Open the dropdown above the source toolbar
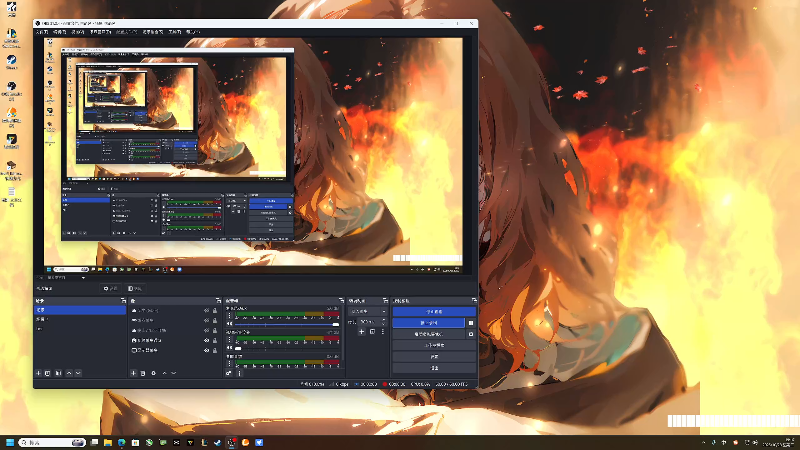Viewport: 800px width, 450px height. [x=65, y=278]
